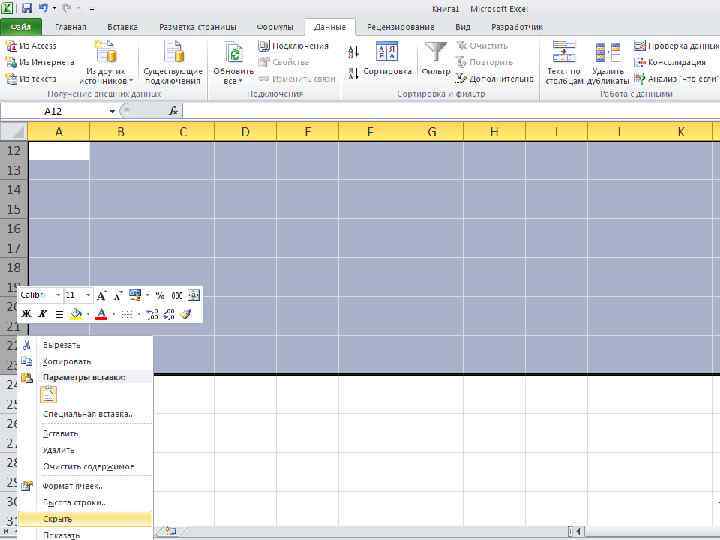
Task: Sort ascending with the A-Я icon
Action: (x=353, y=52)
